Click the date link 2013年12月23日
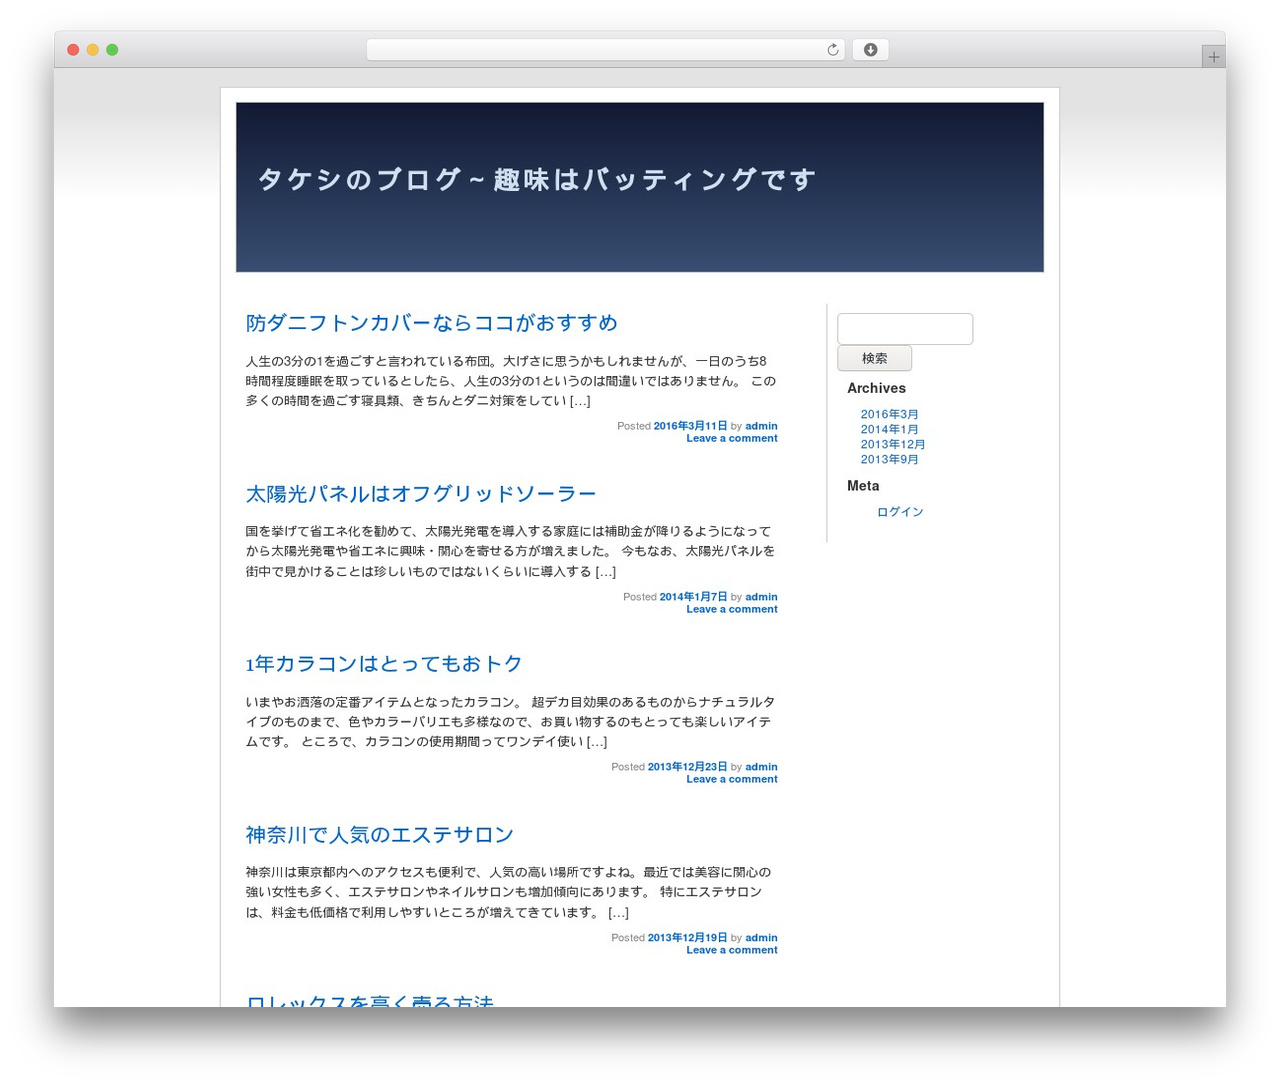Screen dimensions: 1280x1084 pos(687,767)
